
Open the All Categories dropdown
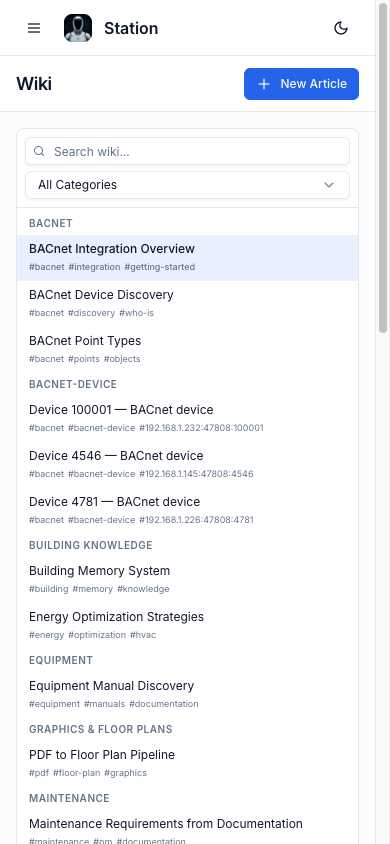click(187, 185)
